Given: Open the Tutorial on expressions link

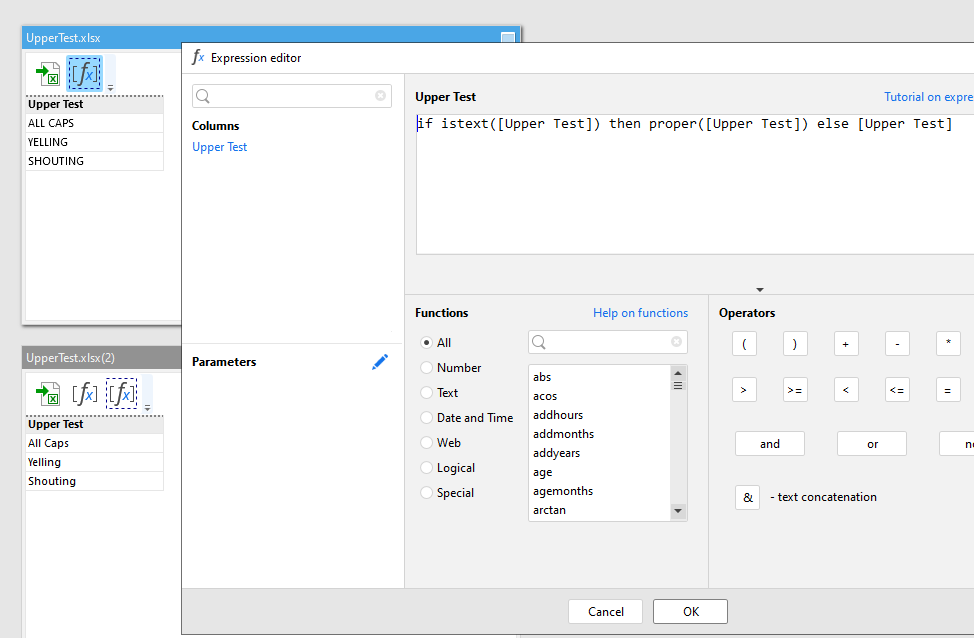Looking at the screenshot, I should click(x=929, y=97).
